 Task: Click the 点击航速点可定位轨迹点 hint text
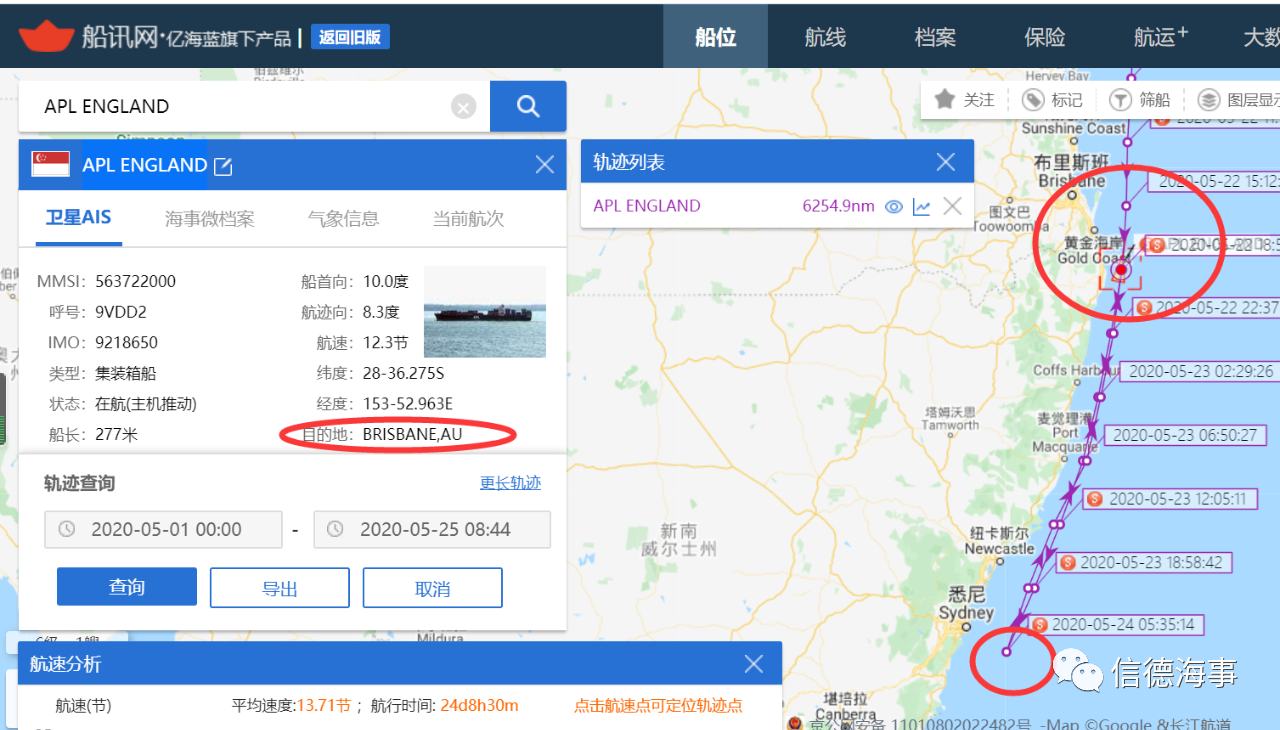658,706
